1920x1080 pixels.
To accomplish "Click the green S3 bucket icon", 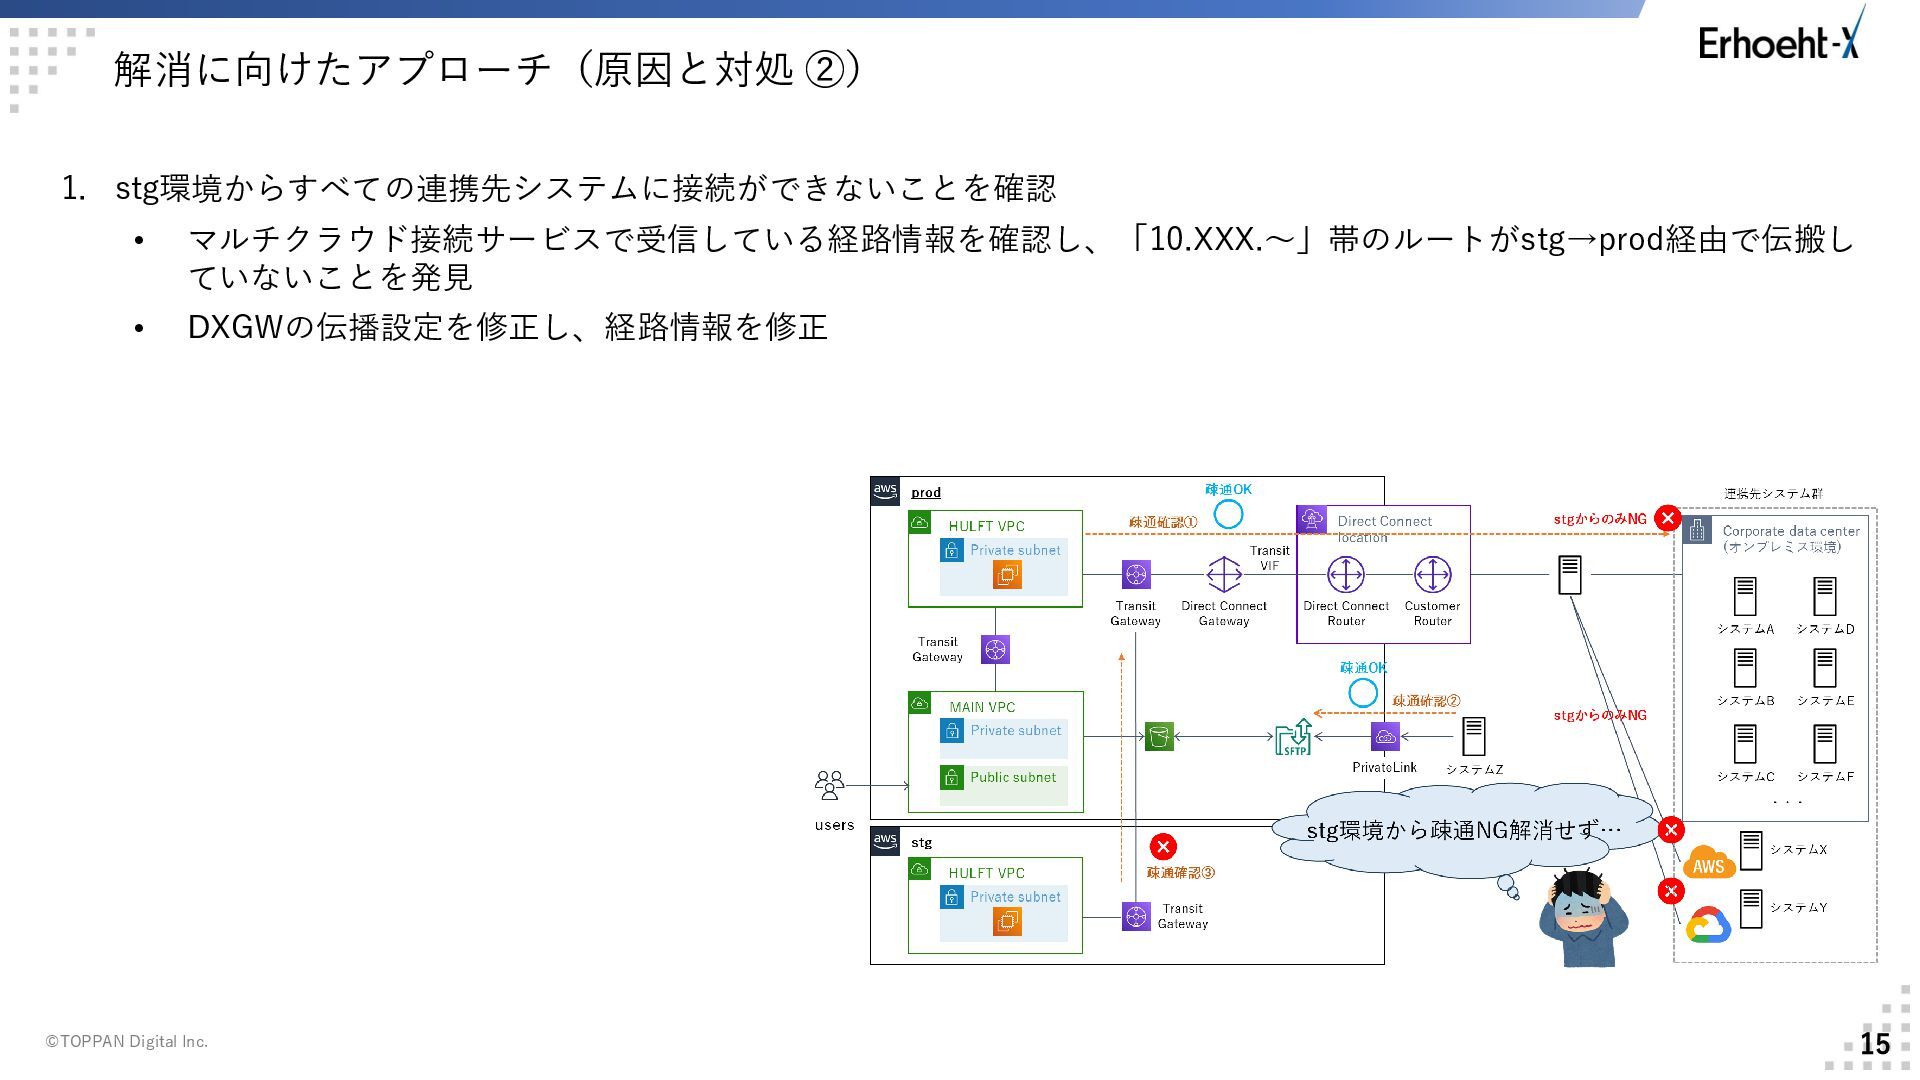I will click(1159, 737).
